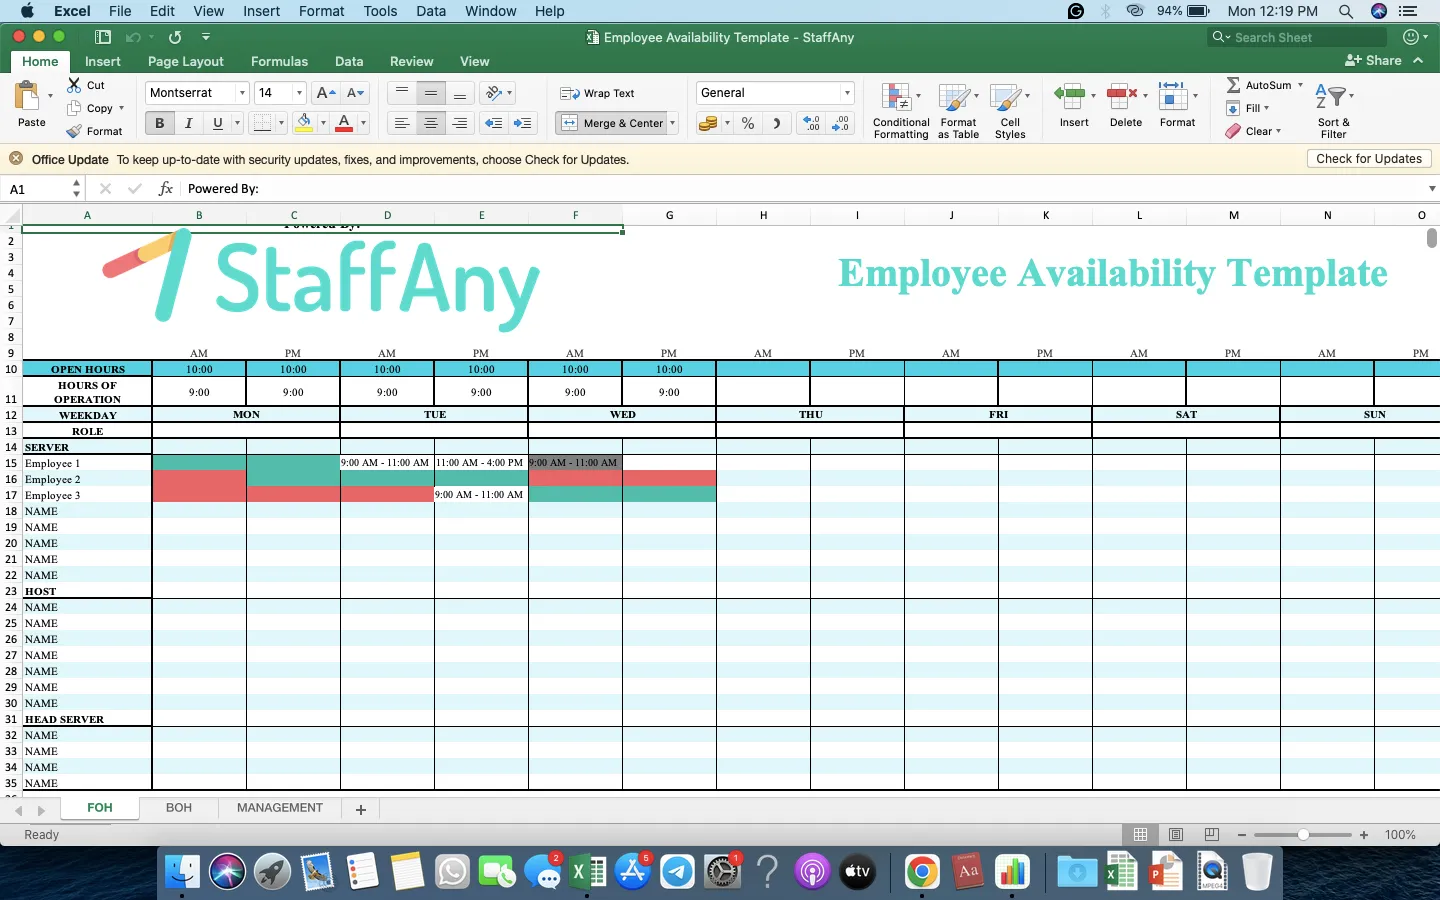
Task: Toggle Bold formatting
Action: (x=159, y=123)
